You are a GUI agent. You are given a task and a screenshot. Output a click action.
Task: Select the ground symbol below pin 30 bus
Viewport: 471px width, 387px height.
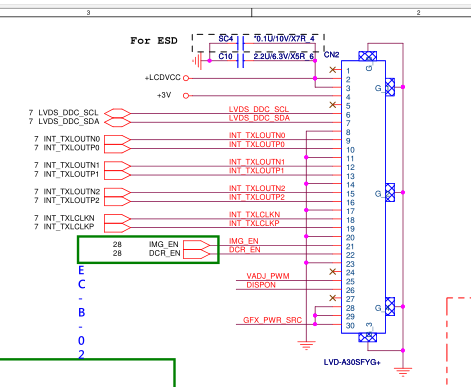click(x=306, y=345)
